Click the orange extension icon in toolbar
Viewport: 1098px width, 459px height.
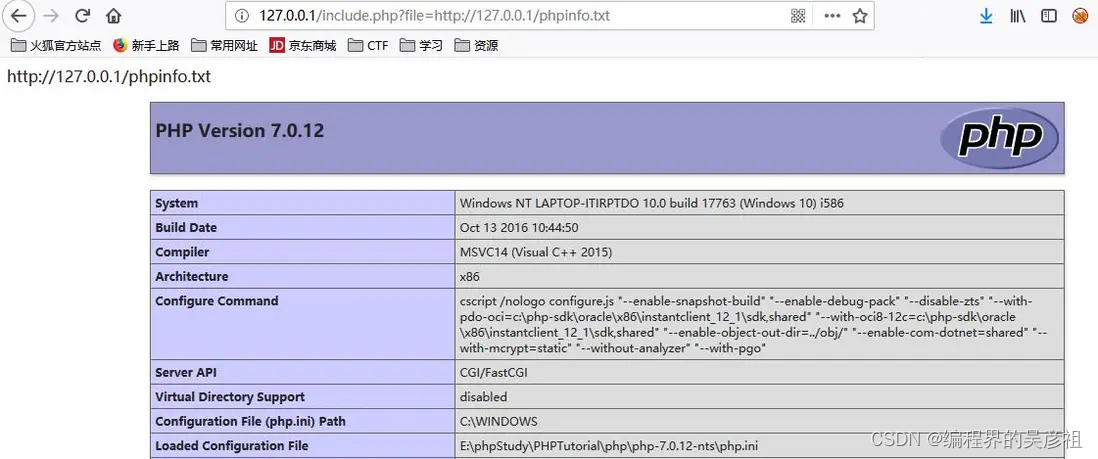point(1080,15)
